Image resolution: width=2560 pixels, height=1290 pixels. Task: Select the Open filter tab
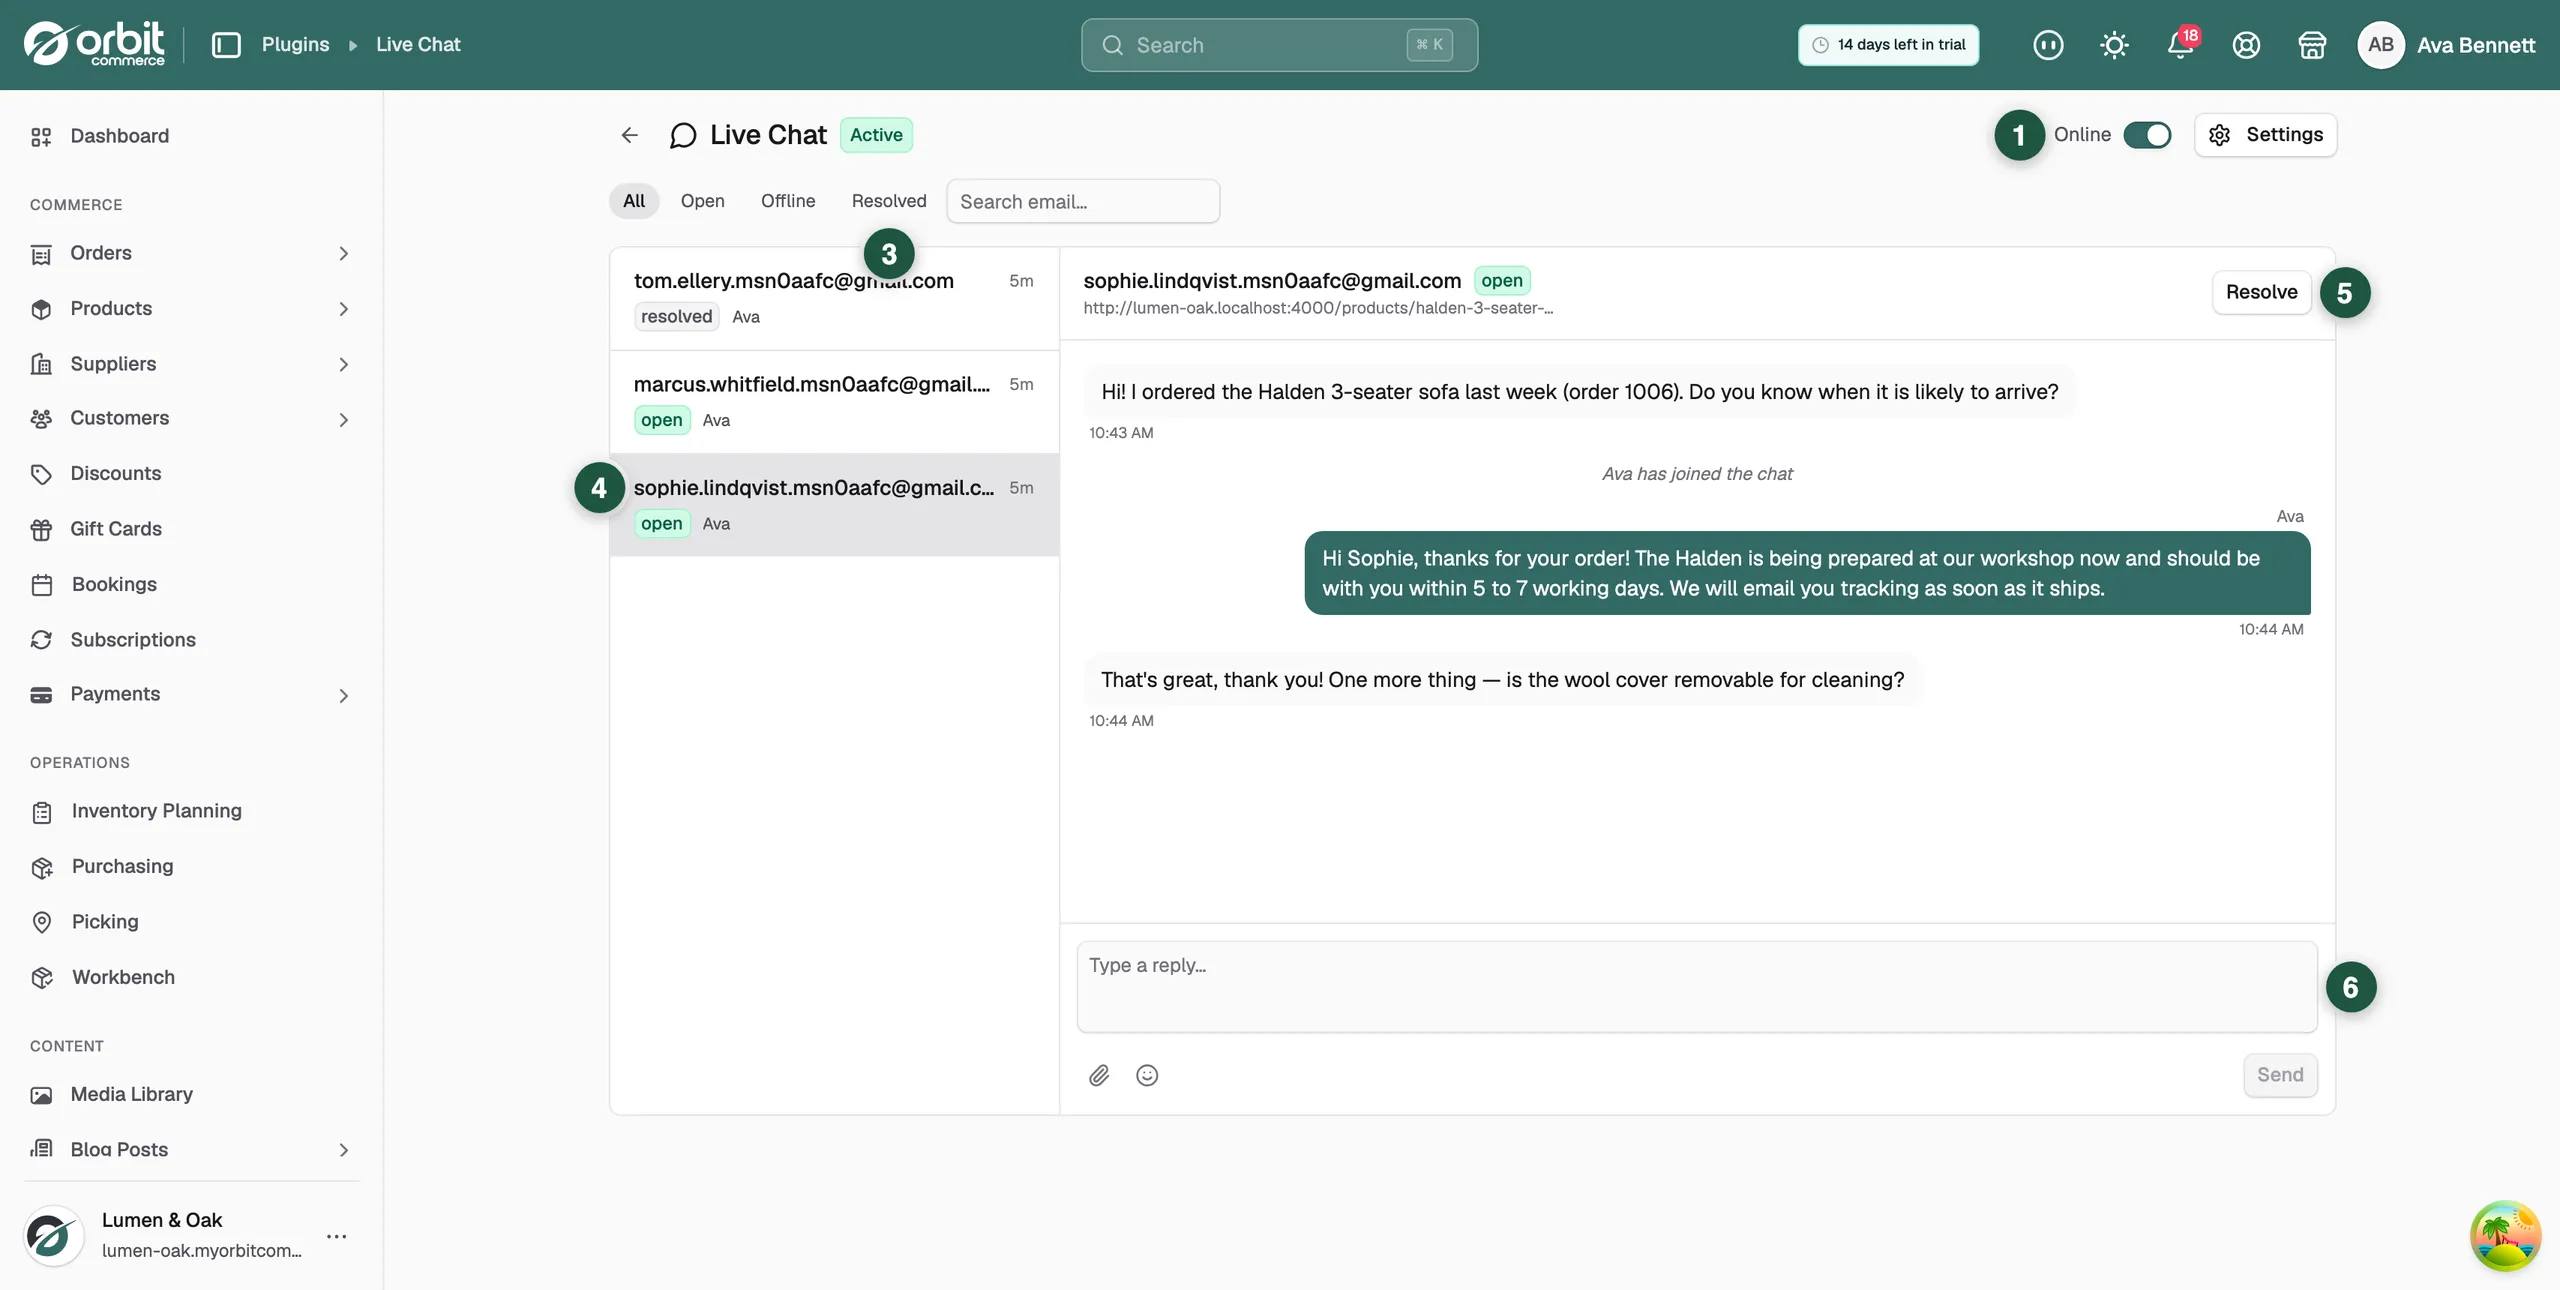click(702, 201)
